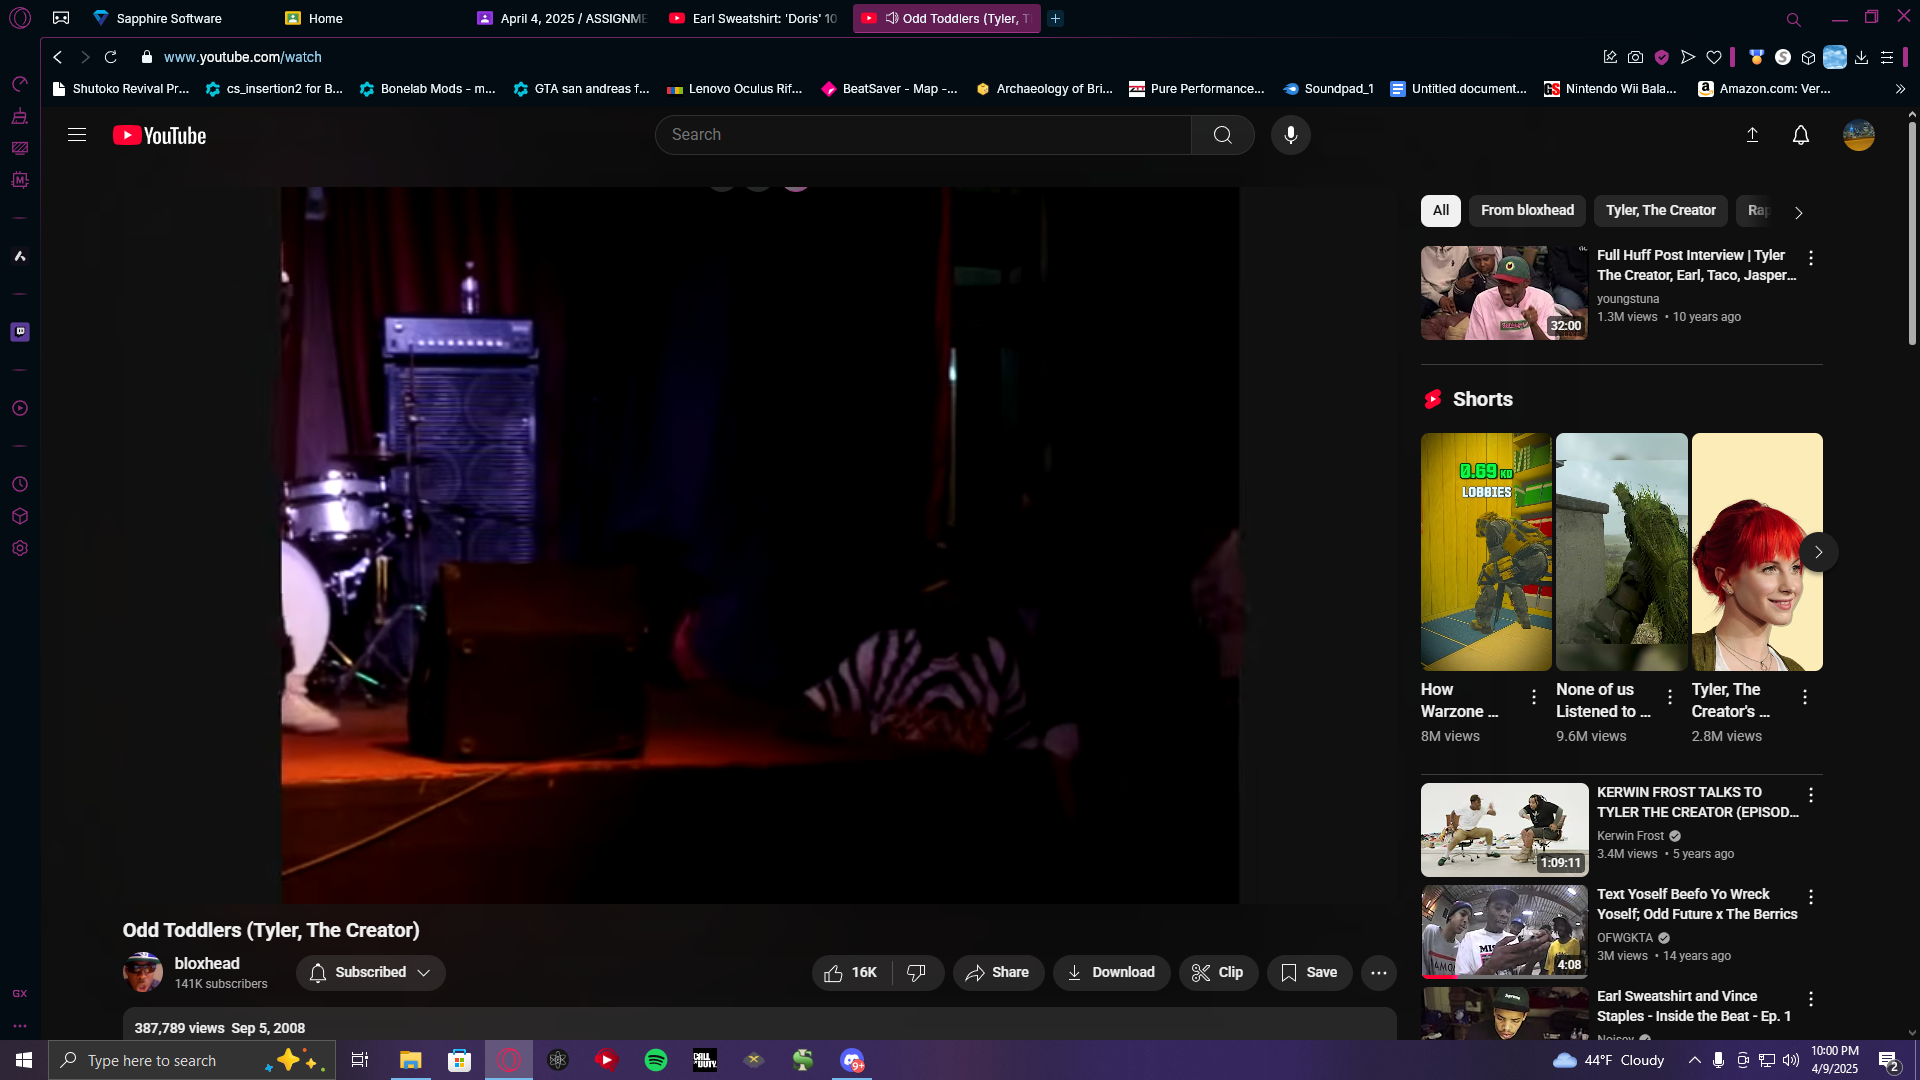Open Call of Duty from the taskbar
Screen dimensions: 1920x1080
(x=705, y=1060)
